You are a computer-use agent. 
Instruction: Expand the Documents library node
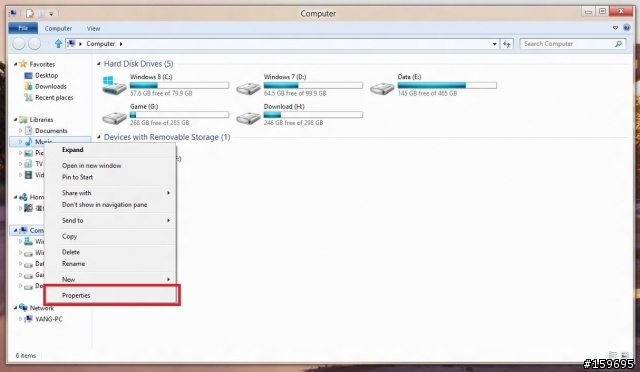[20, 131]
